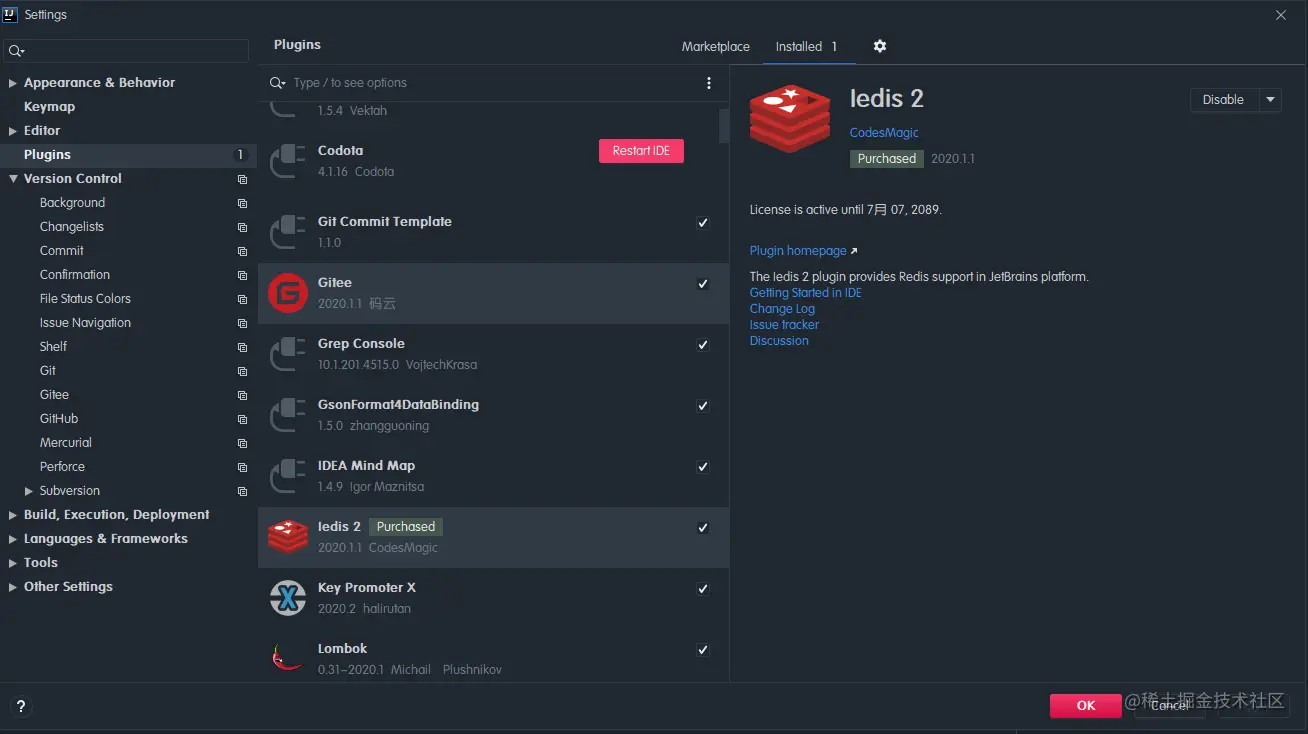
Task: Switch to the Marketplace tab
Action: [x=716, y=47]
